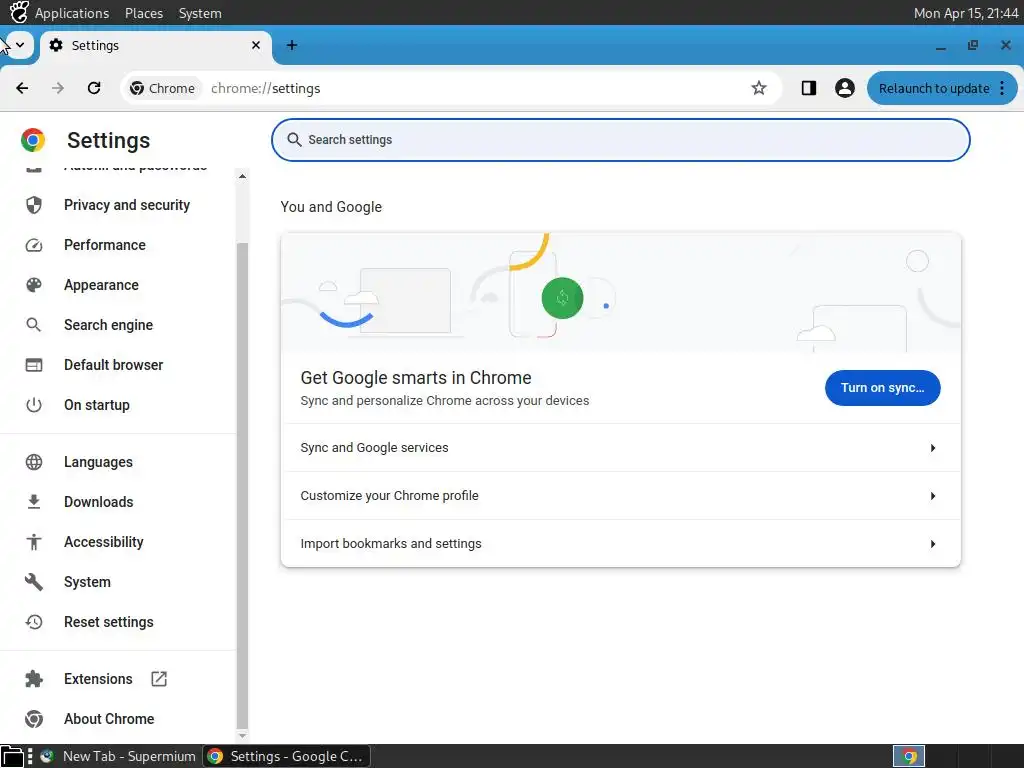Click the Privacy and security shield icon
Screen dimensions: 1024x768
34,205
